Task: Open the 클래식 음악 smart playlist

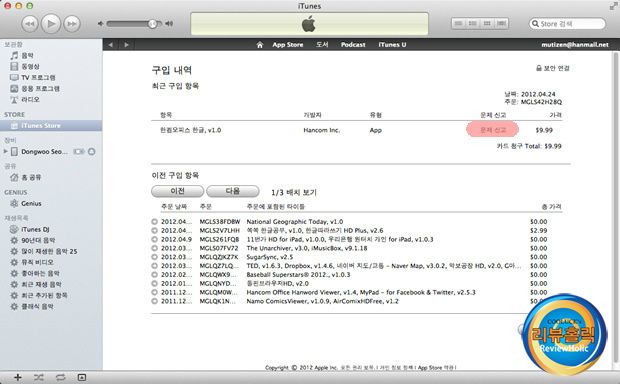Action: (37, 306)
